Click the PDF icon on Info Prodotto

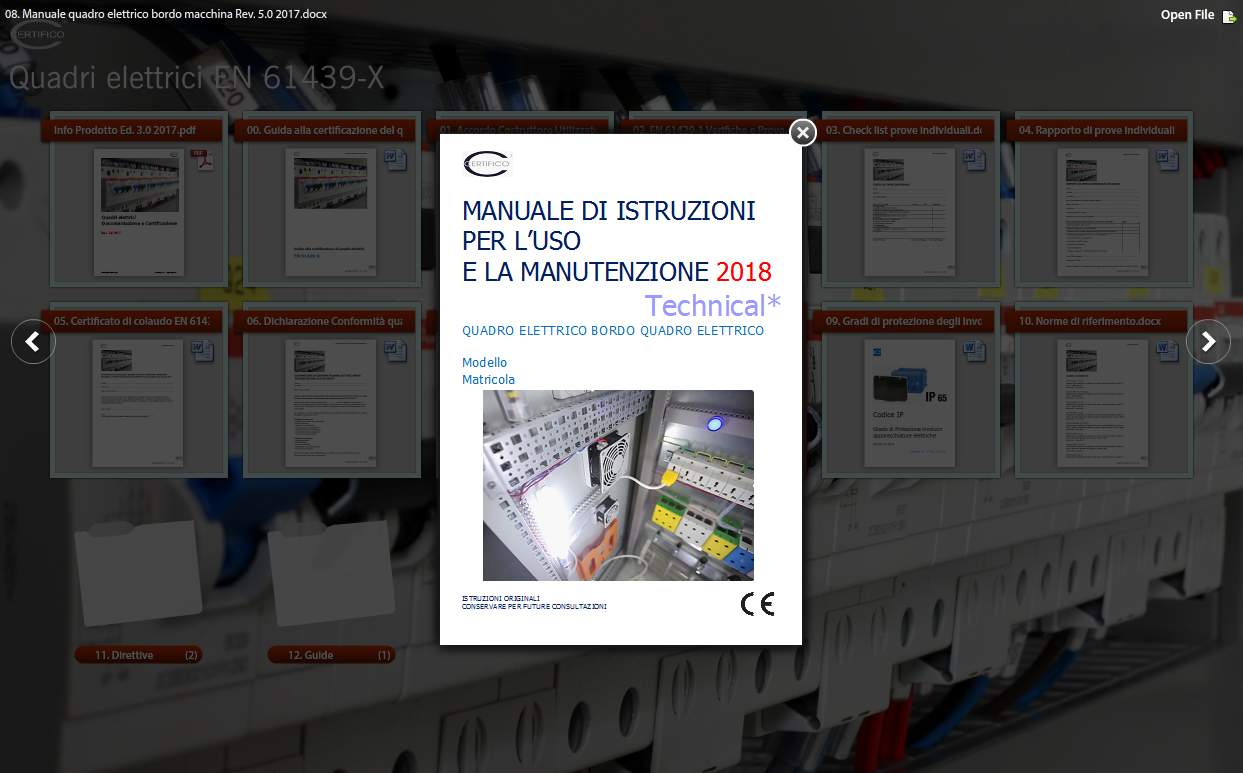[x=201, y=160]
